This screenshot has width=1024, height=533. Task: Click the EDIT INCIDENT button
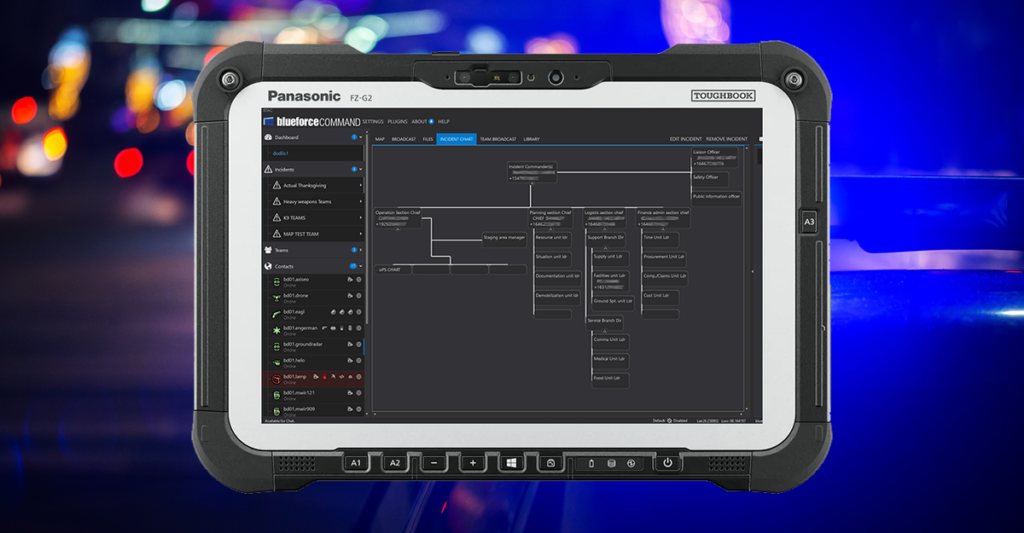coord(686,139)
